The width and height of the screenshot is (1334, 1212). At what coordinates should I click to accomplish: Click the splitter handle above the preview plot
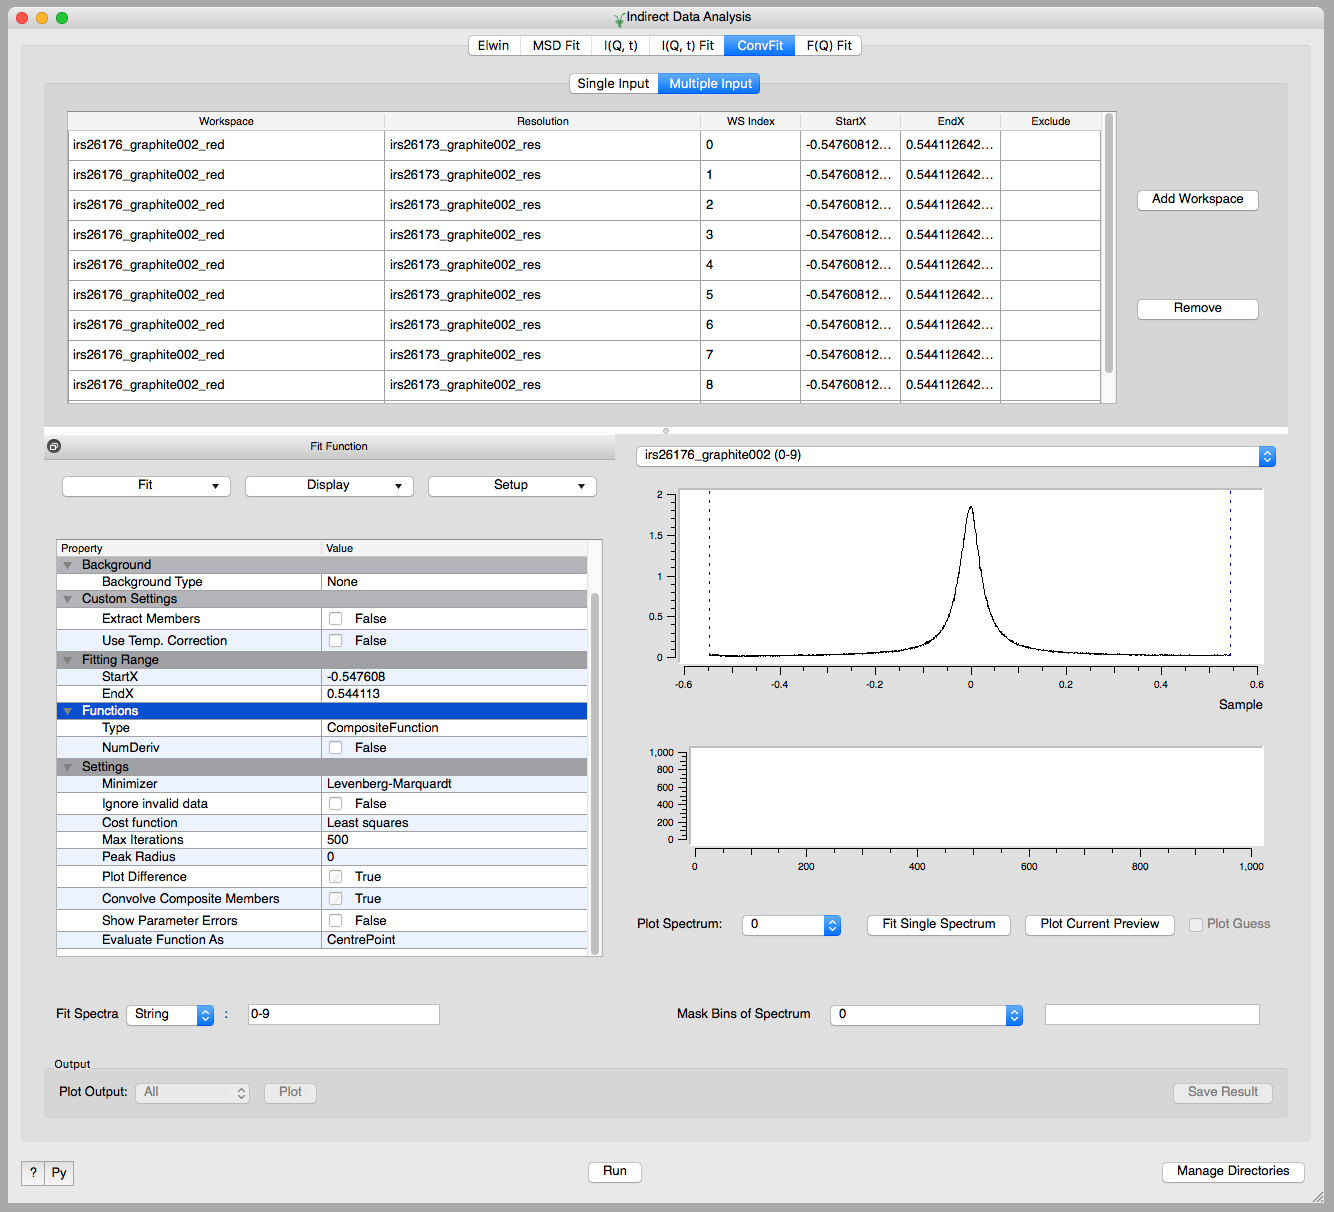666,431
